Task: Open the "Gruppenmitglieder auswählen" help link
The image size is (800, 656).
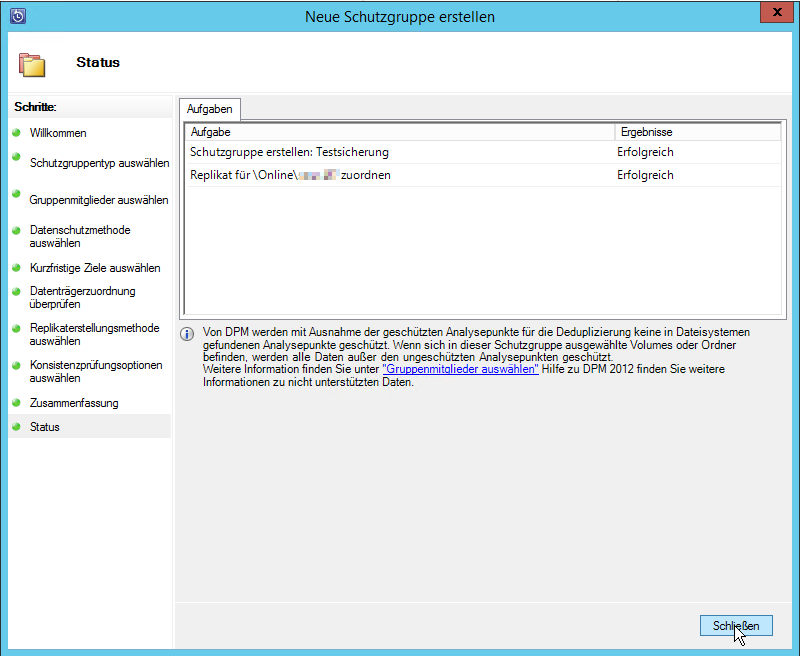Action: [x=460, y=369]
